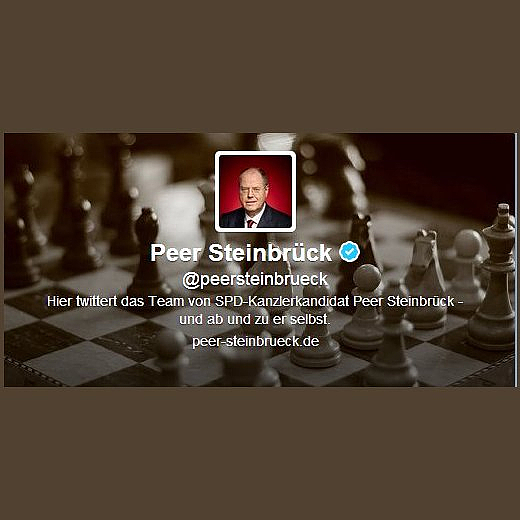The image size is (520, 520).
Task: Click the white chessboard square at bottom left
Action: pyautogui.click(x=78, y=363)
